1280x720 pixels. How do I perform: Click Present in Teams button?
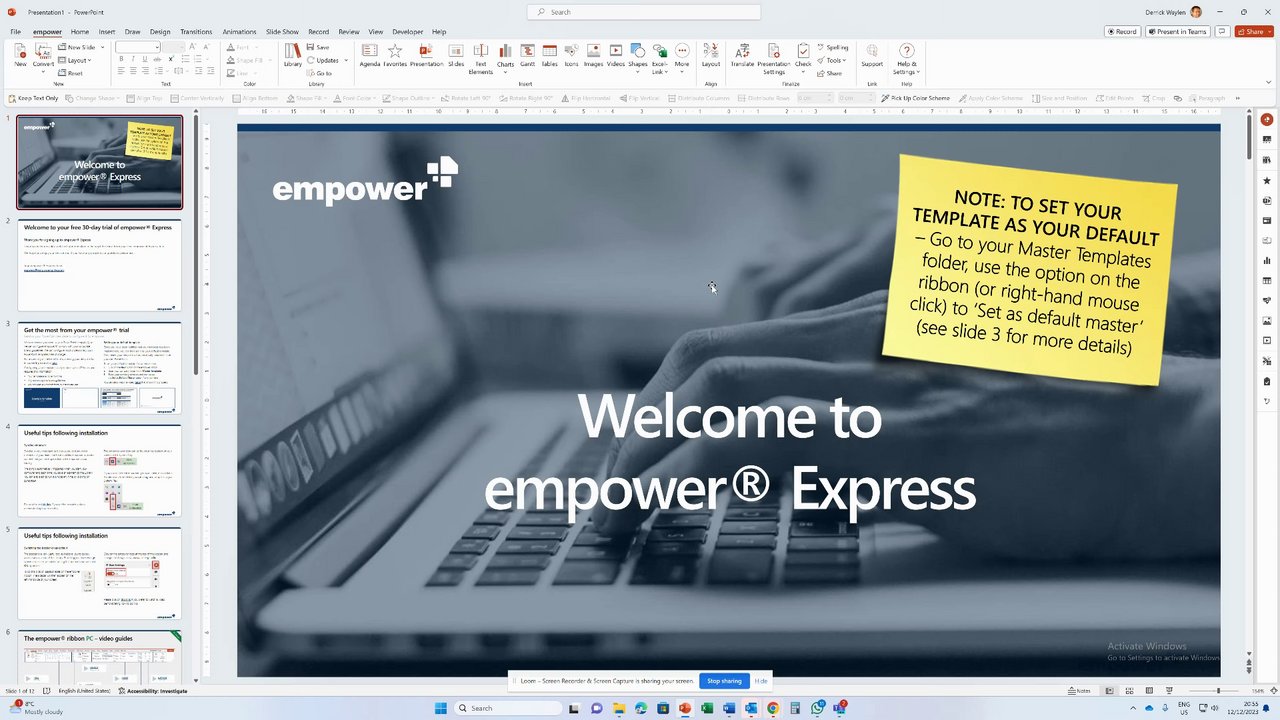coord(1177,32)
